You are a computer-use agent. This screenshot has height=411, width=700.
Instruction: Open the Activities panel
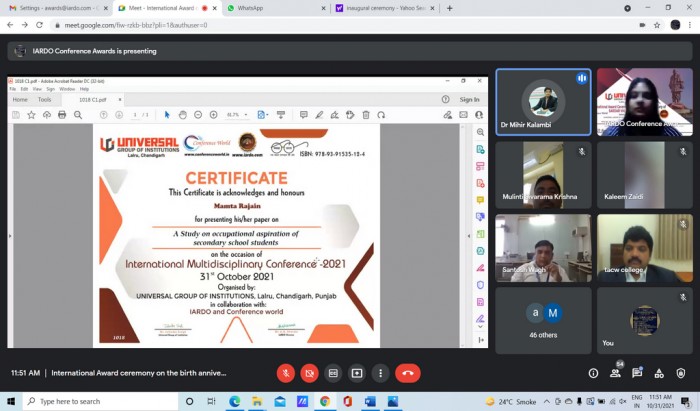click(x=659, y=373)
